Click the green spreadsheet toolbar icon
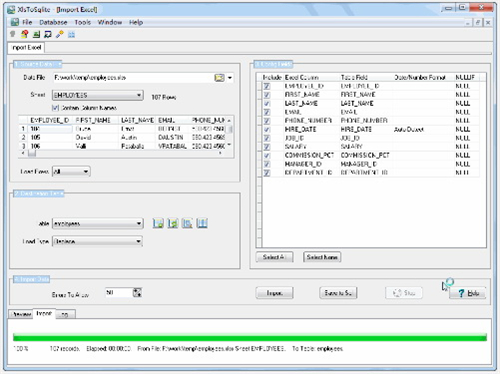This screenshot has width=500, height=374. click(x=36, y=34)
